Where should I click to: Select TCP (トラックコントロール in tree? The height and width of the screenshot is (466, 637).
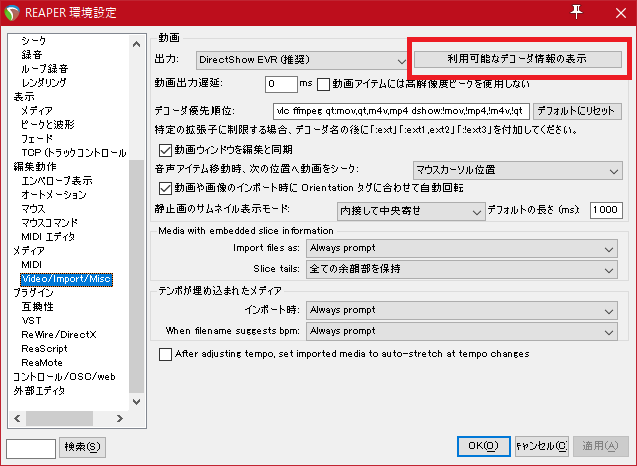point(74,153)
